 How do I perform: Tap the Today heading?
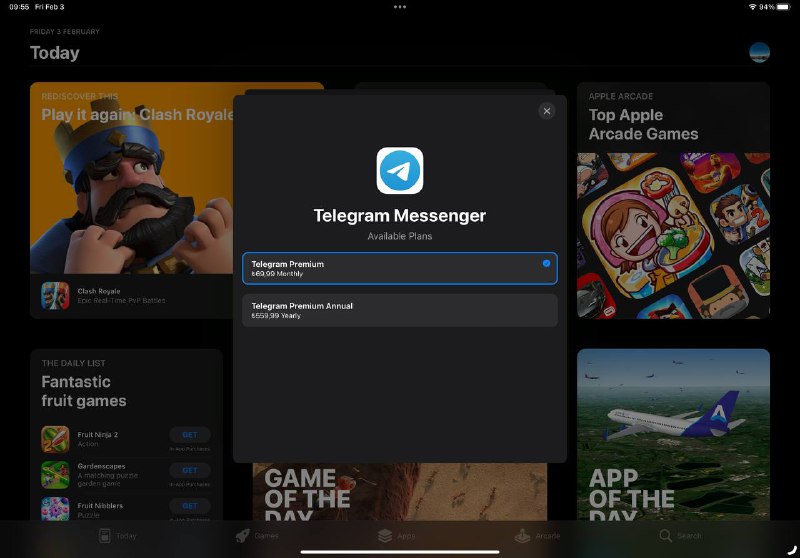(x=55, y=53)
